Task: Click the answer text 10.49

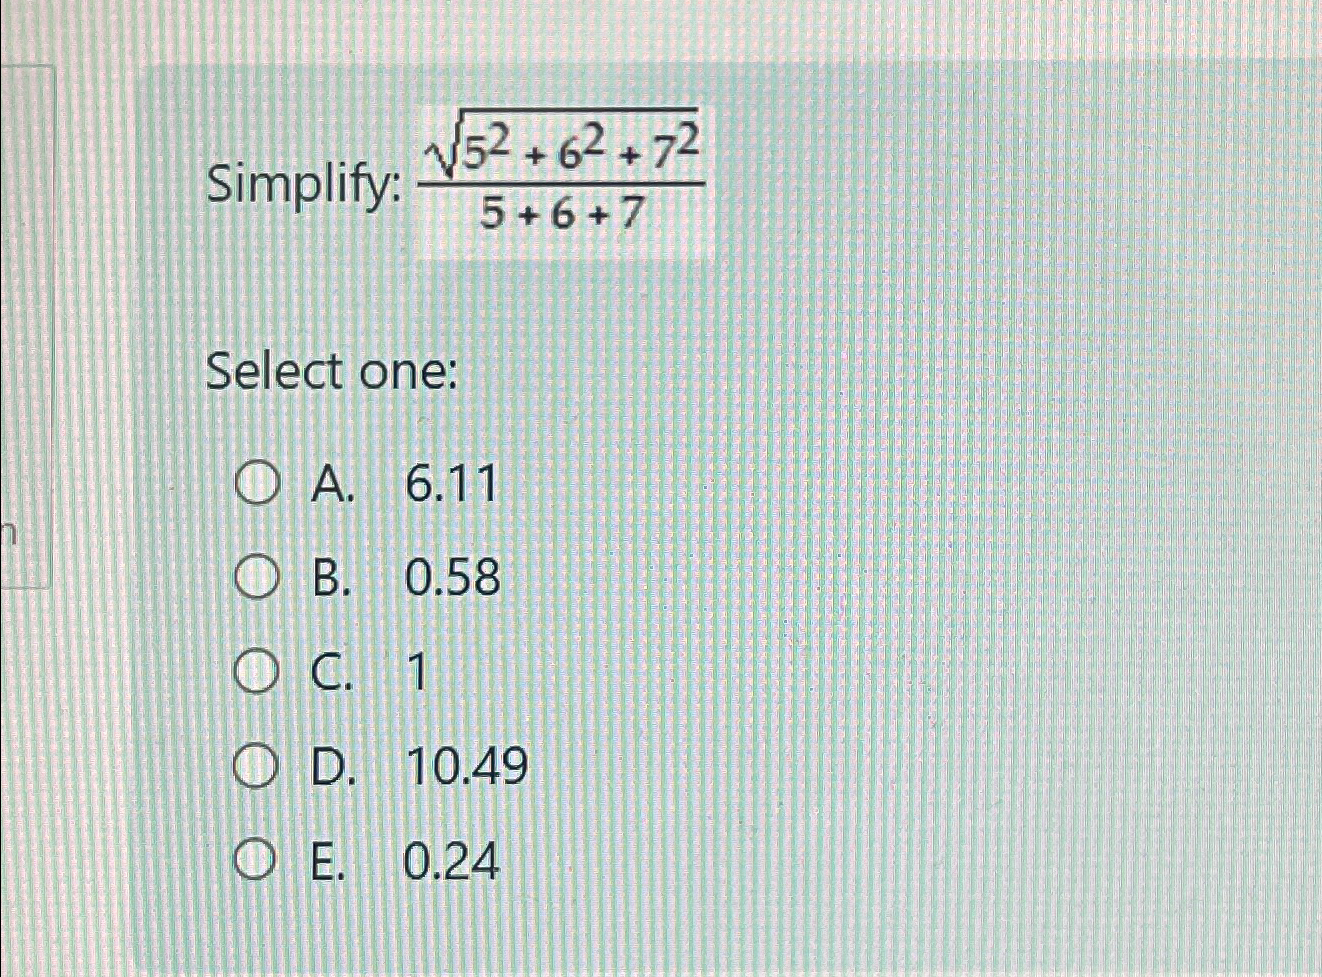Action: click(470, 765)
